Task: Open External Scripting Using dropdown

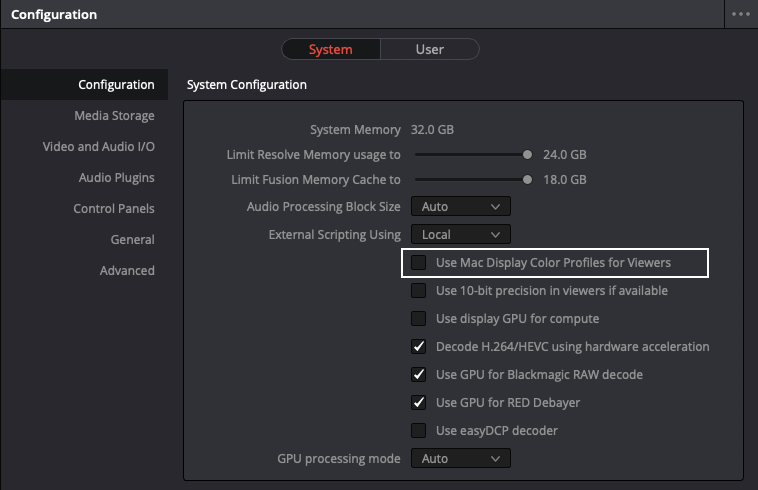Action: (461, 234)
